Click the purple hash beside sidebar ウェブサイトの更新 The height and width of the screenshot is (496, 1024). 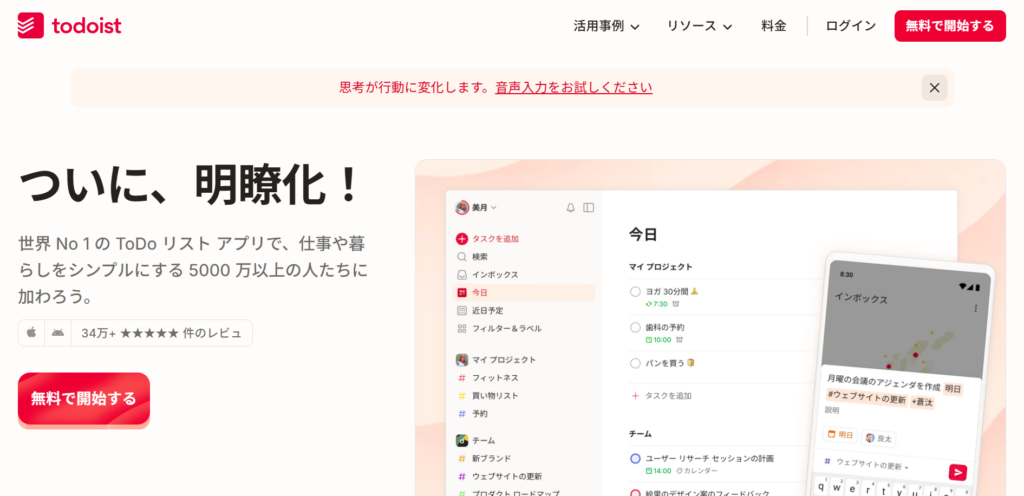(x=462, y=476)
